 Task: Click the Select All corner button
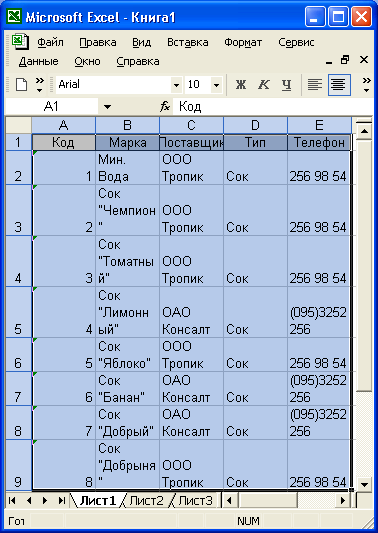pos(19,125)
